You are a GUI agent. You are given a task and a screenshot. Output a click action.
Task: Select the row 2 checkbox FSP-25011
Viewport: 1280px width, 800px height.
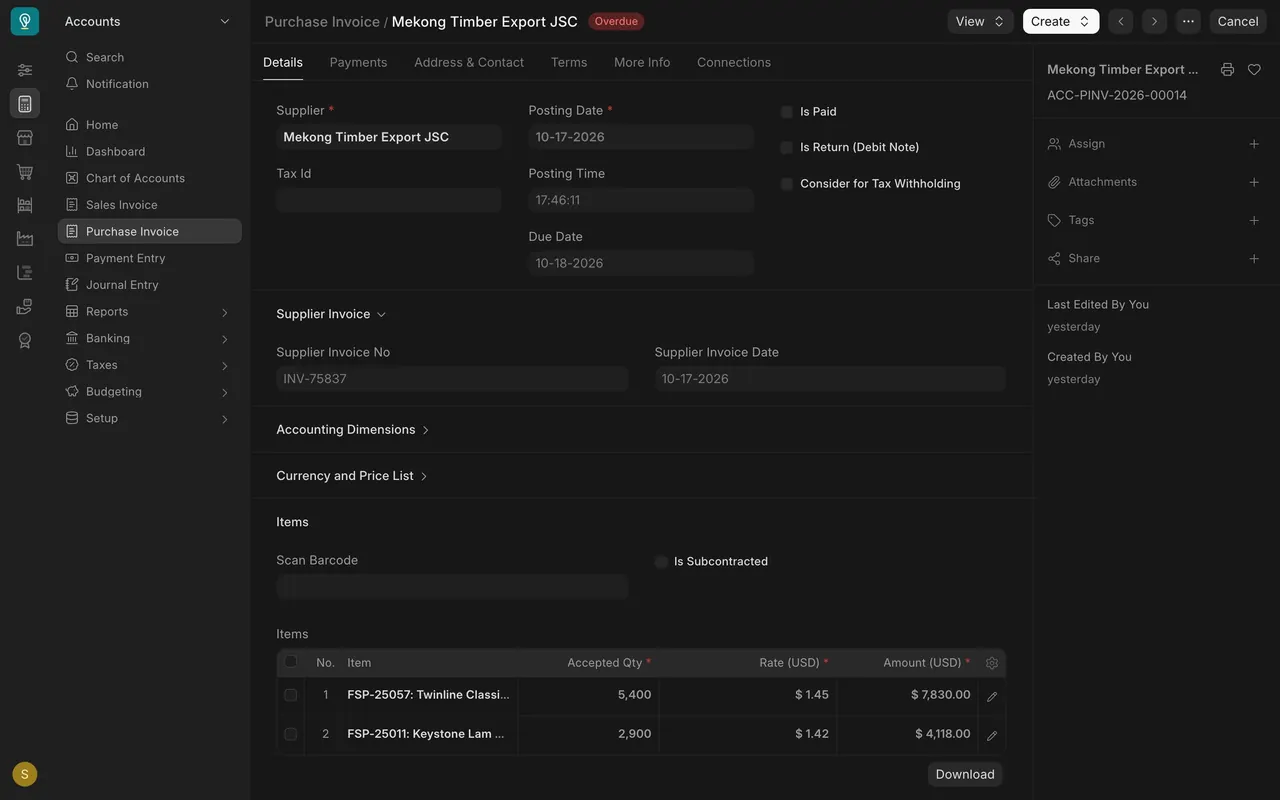pyautogui.click(x=291, y=734)
